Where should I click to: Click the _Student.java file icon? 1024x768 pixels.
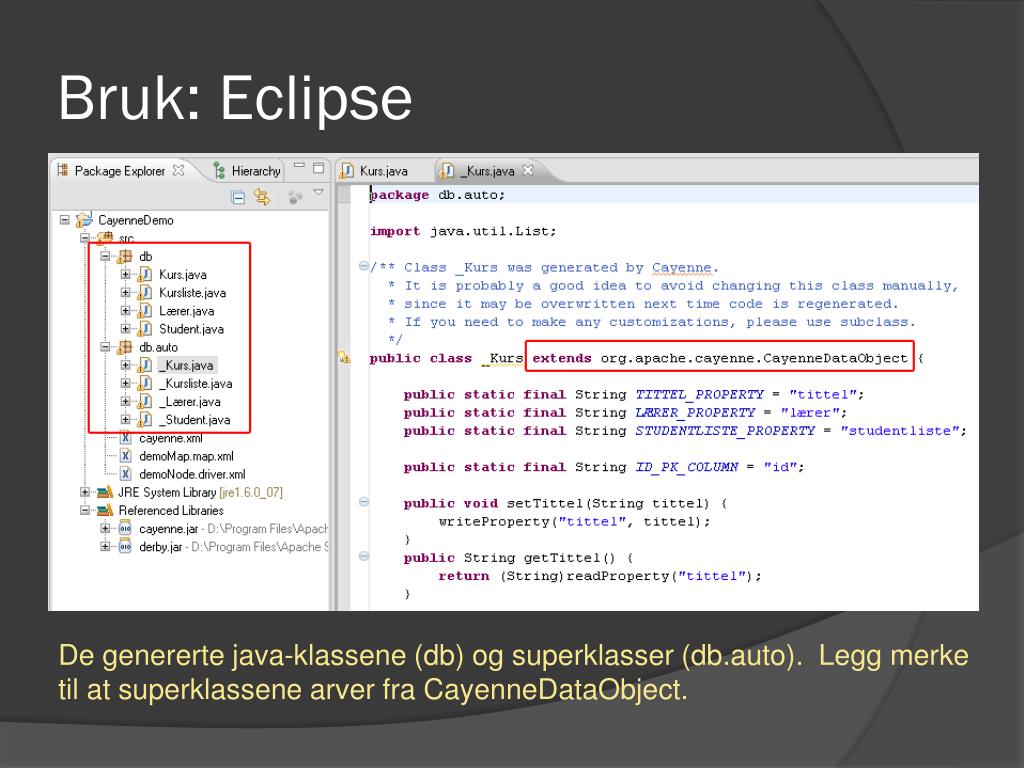click(144, 419)
